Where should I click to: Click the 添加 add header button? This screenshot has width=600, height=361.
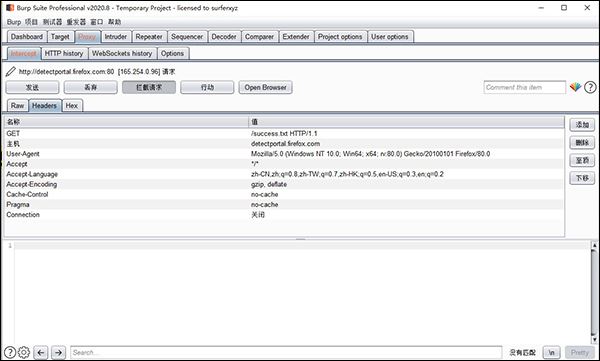pyautogui.click(x=582, y=125)
